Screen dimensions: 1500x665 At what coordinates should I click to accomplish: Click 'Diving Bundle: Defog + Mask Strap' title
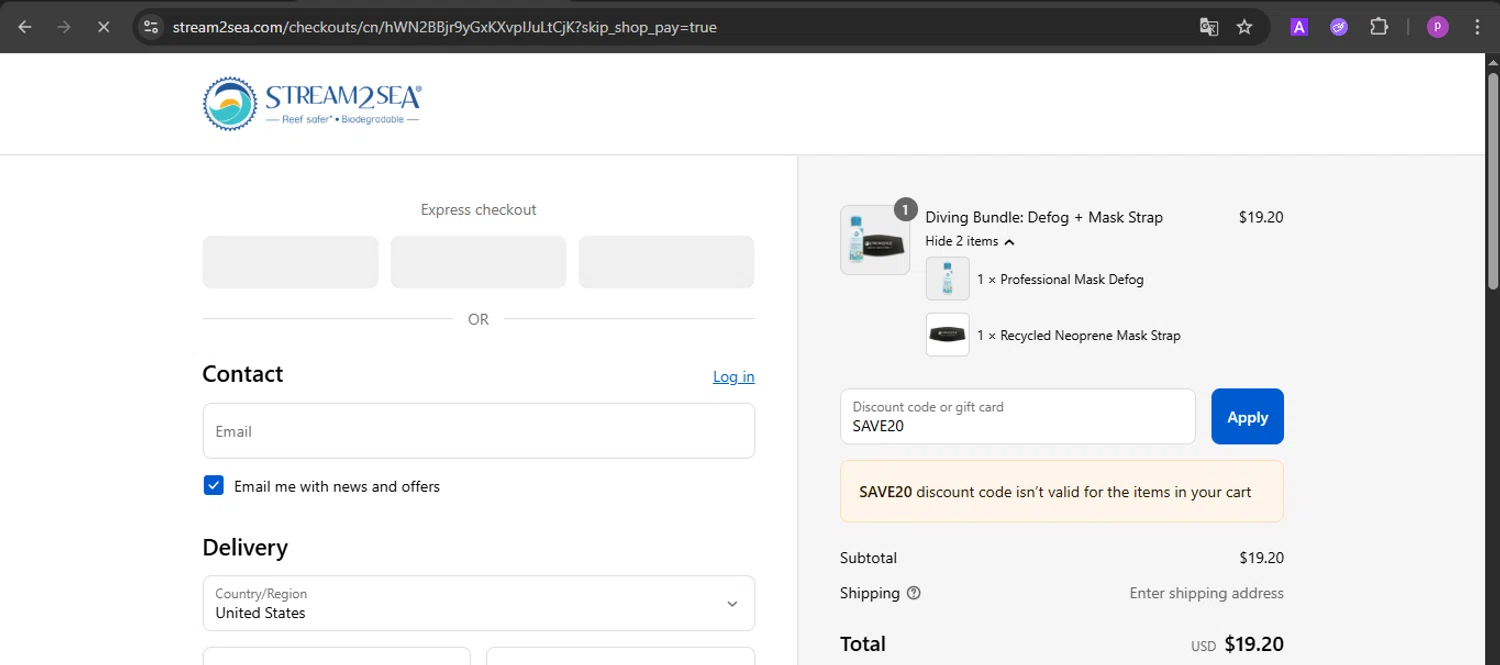pyautogui.click(x=1044, y=217)
